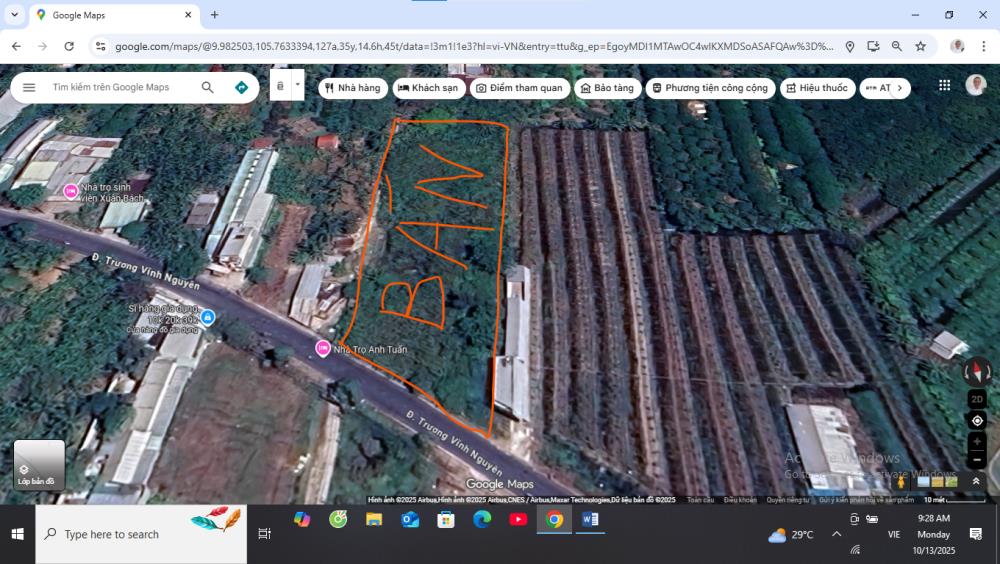Click the '10 mét' map scale
Viewport: 1000px width, 564px height.
click(954, 500)
